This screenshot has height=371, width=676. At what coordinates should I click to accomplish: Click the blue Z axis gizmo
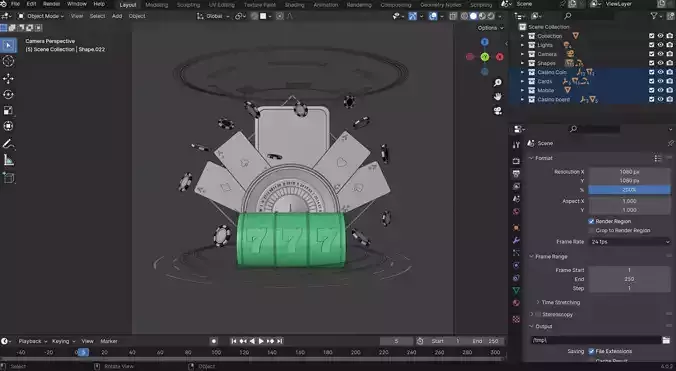pos(485,42)
